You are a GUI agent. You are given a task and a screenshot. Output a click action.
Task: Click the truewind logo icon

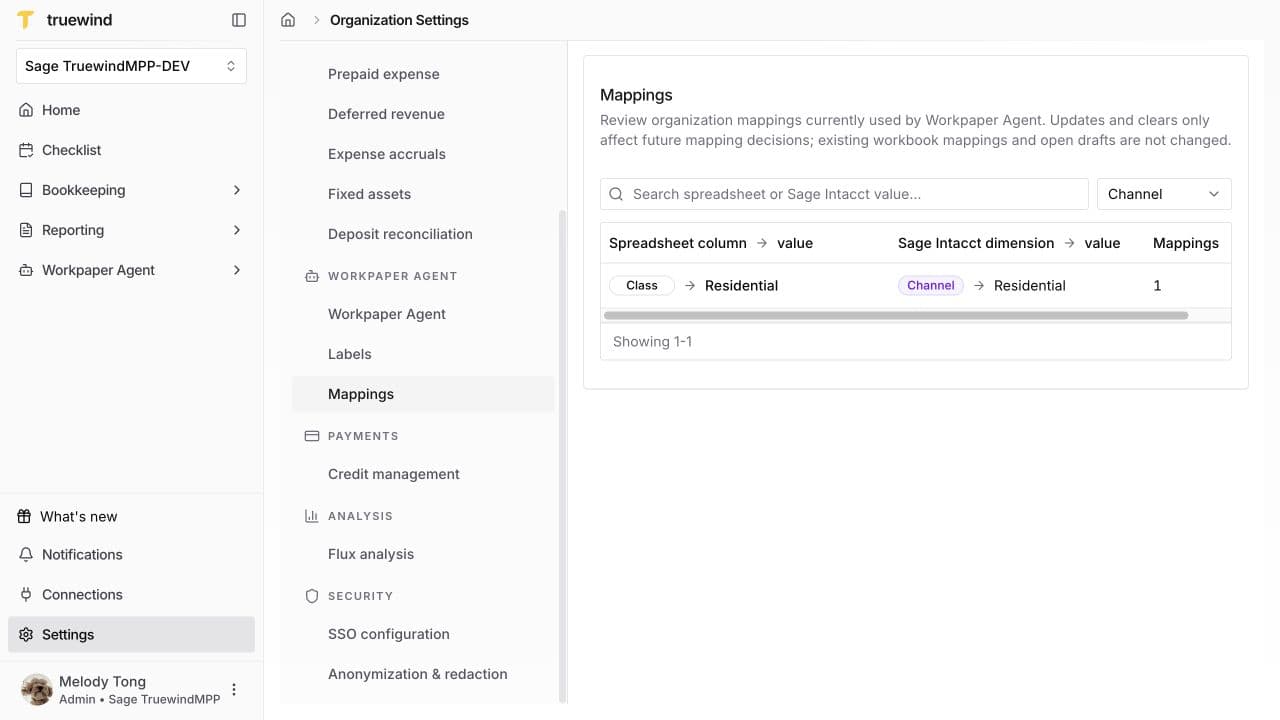pos(26,20)
